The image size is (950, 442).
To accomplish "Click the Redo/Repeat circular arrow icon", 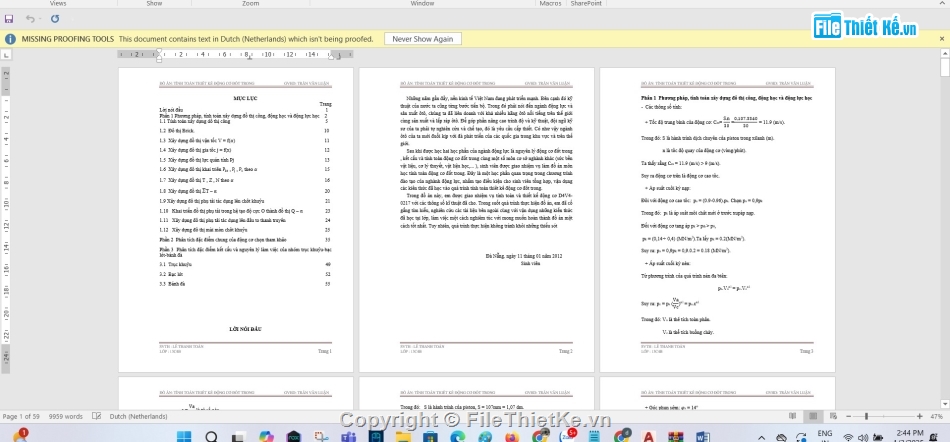I will click(55, 19).
